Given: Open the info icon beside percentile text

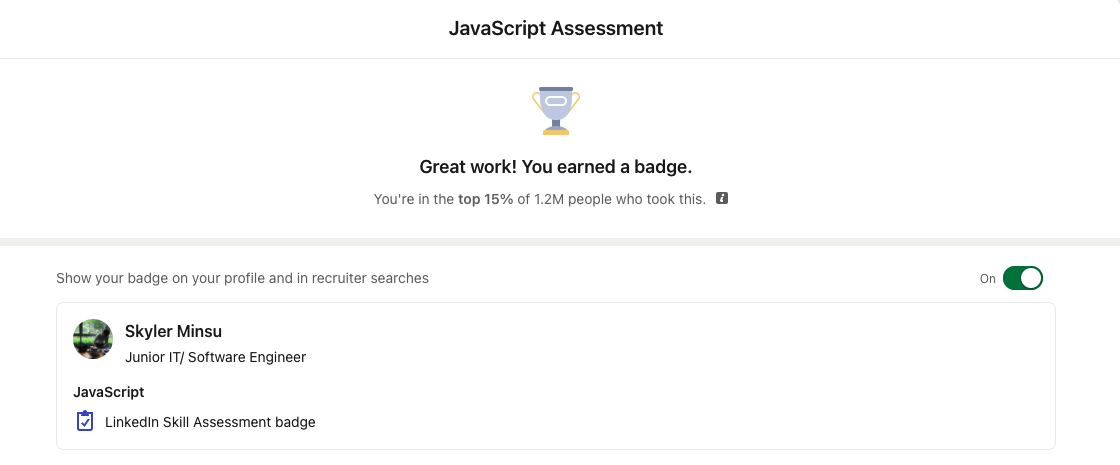Looking at the screenshot, I should [722, 199].
